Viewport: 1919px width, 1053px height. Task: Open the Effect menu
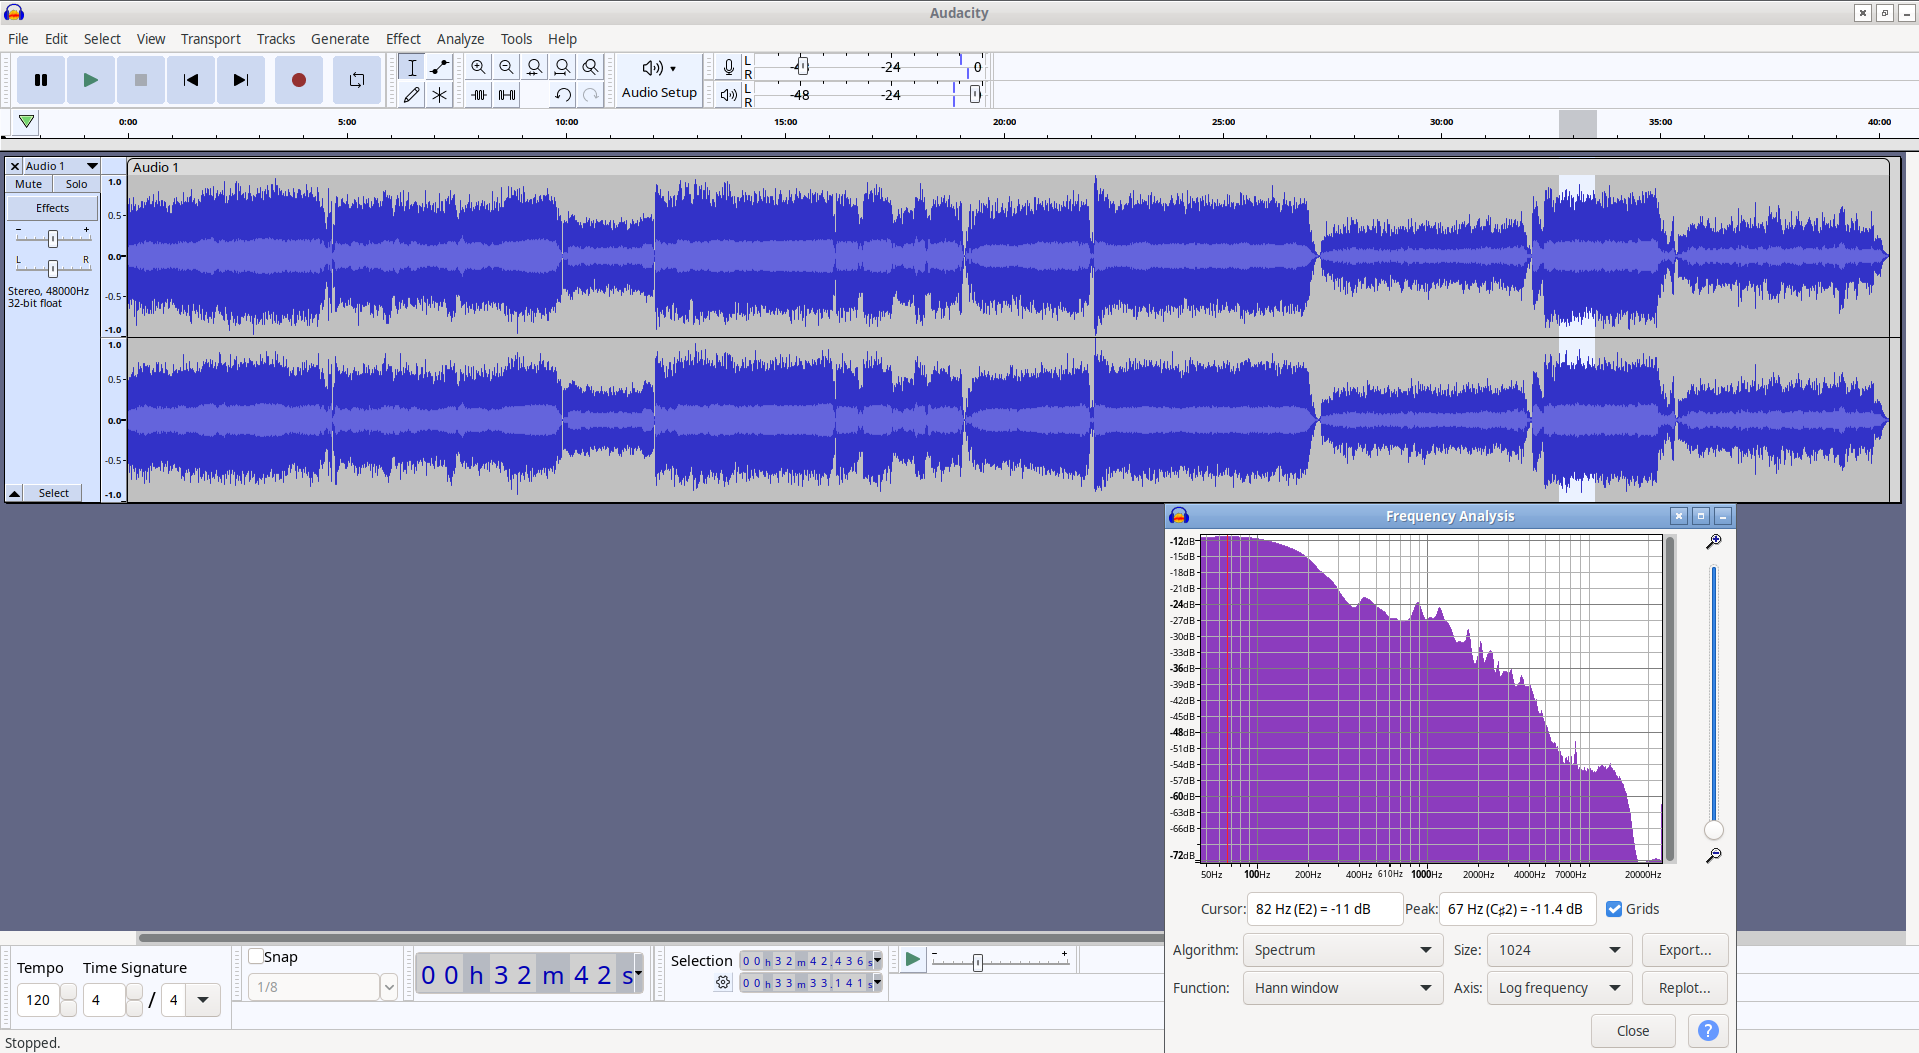tap(403, 39)
